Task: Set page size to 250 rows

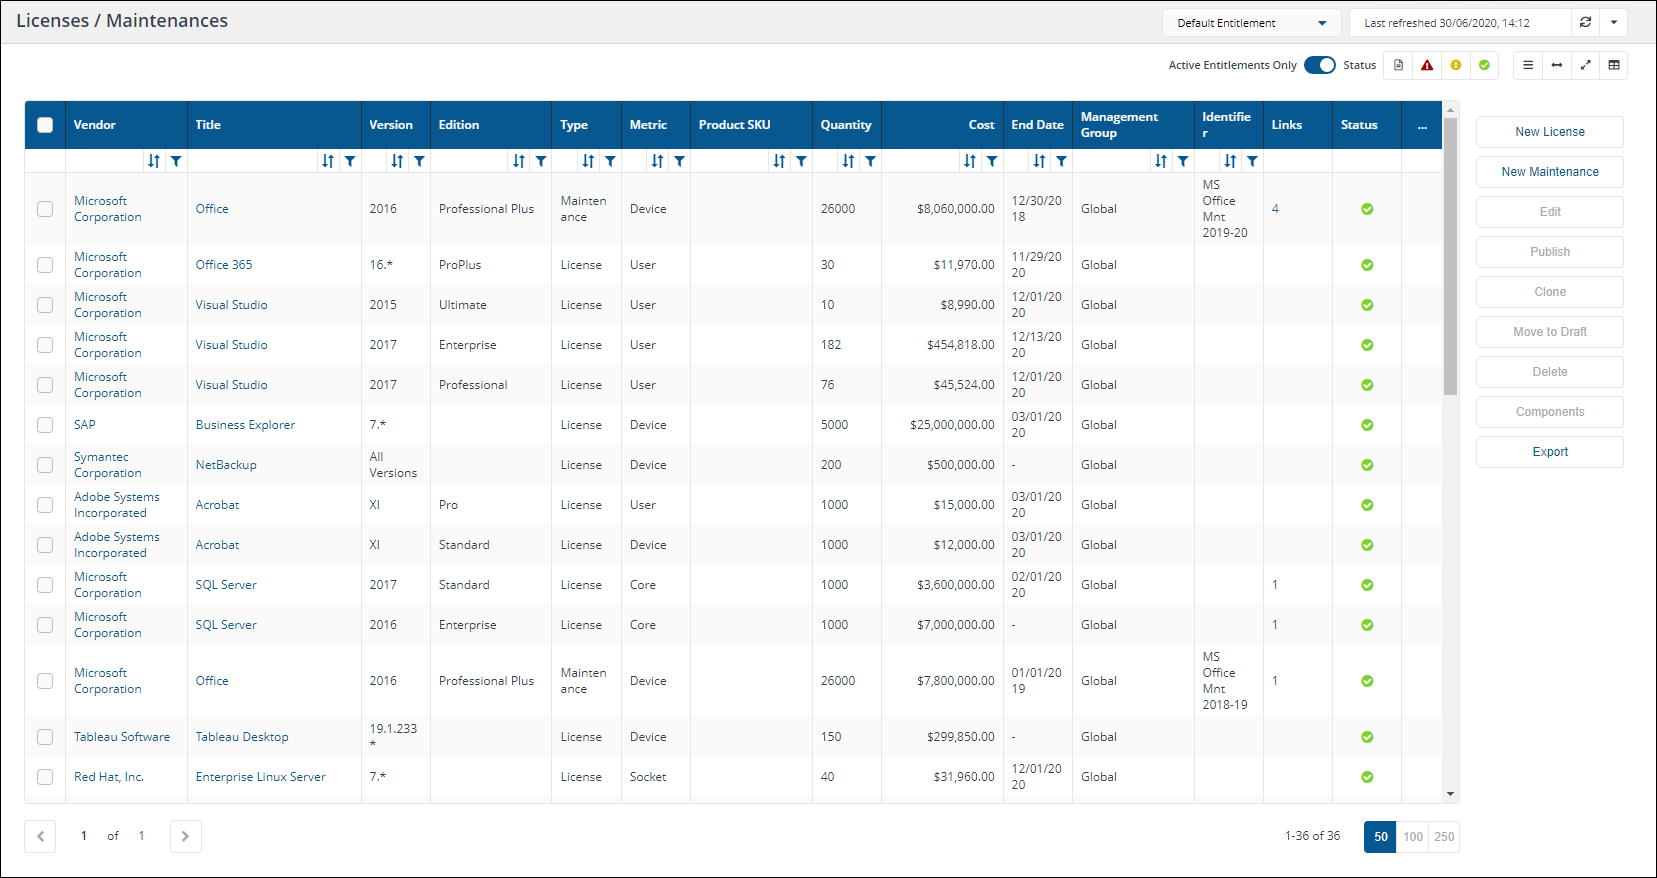Action: (1444, 837)
